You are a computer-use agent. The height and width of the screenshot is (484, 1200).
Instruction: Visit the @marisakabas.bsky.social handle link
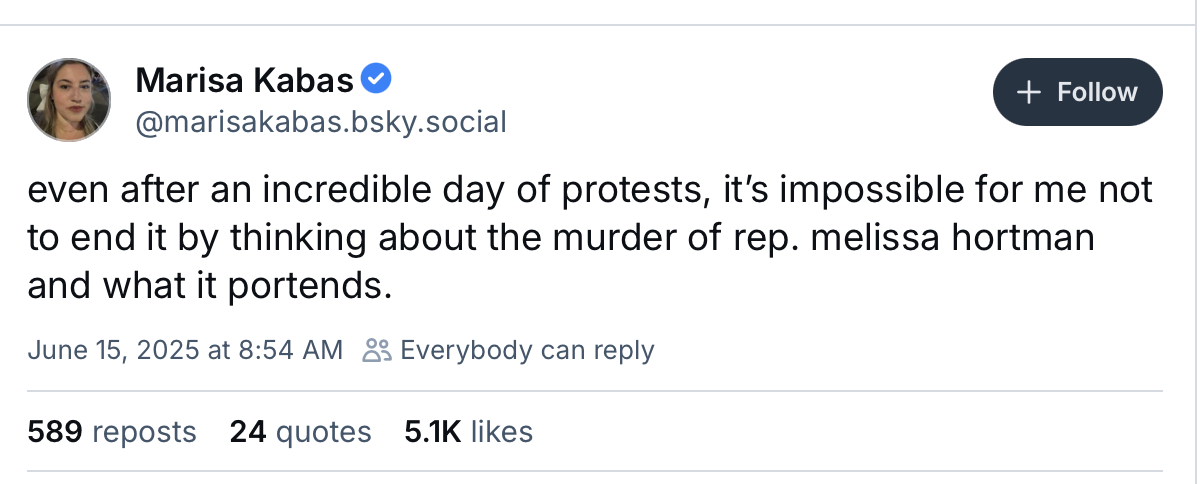(x=320, y=123)
